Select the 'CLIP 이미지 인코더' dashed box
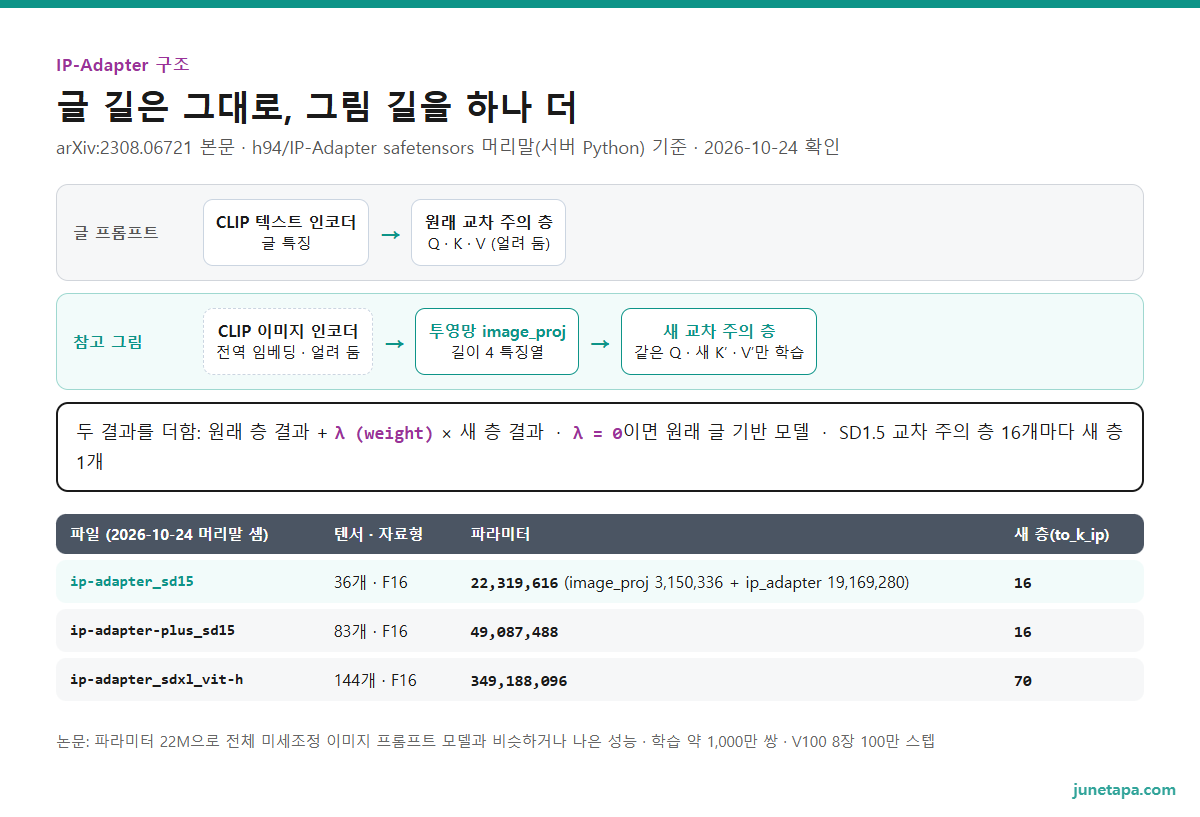Image resolution: width=1200 pixels, height=817 pixels. pos(288,342)
